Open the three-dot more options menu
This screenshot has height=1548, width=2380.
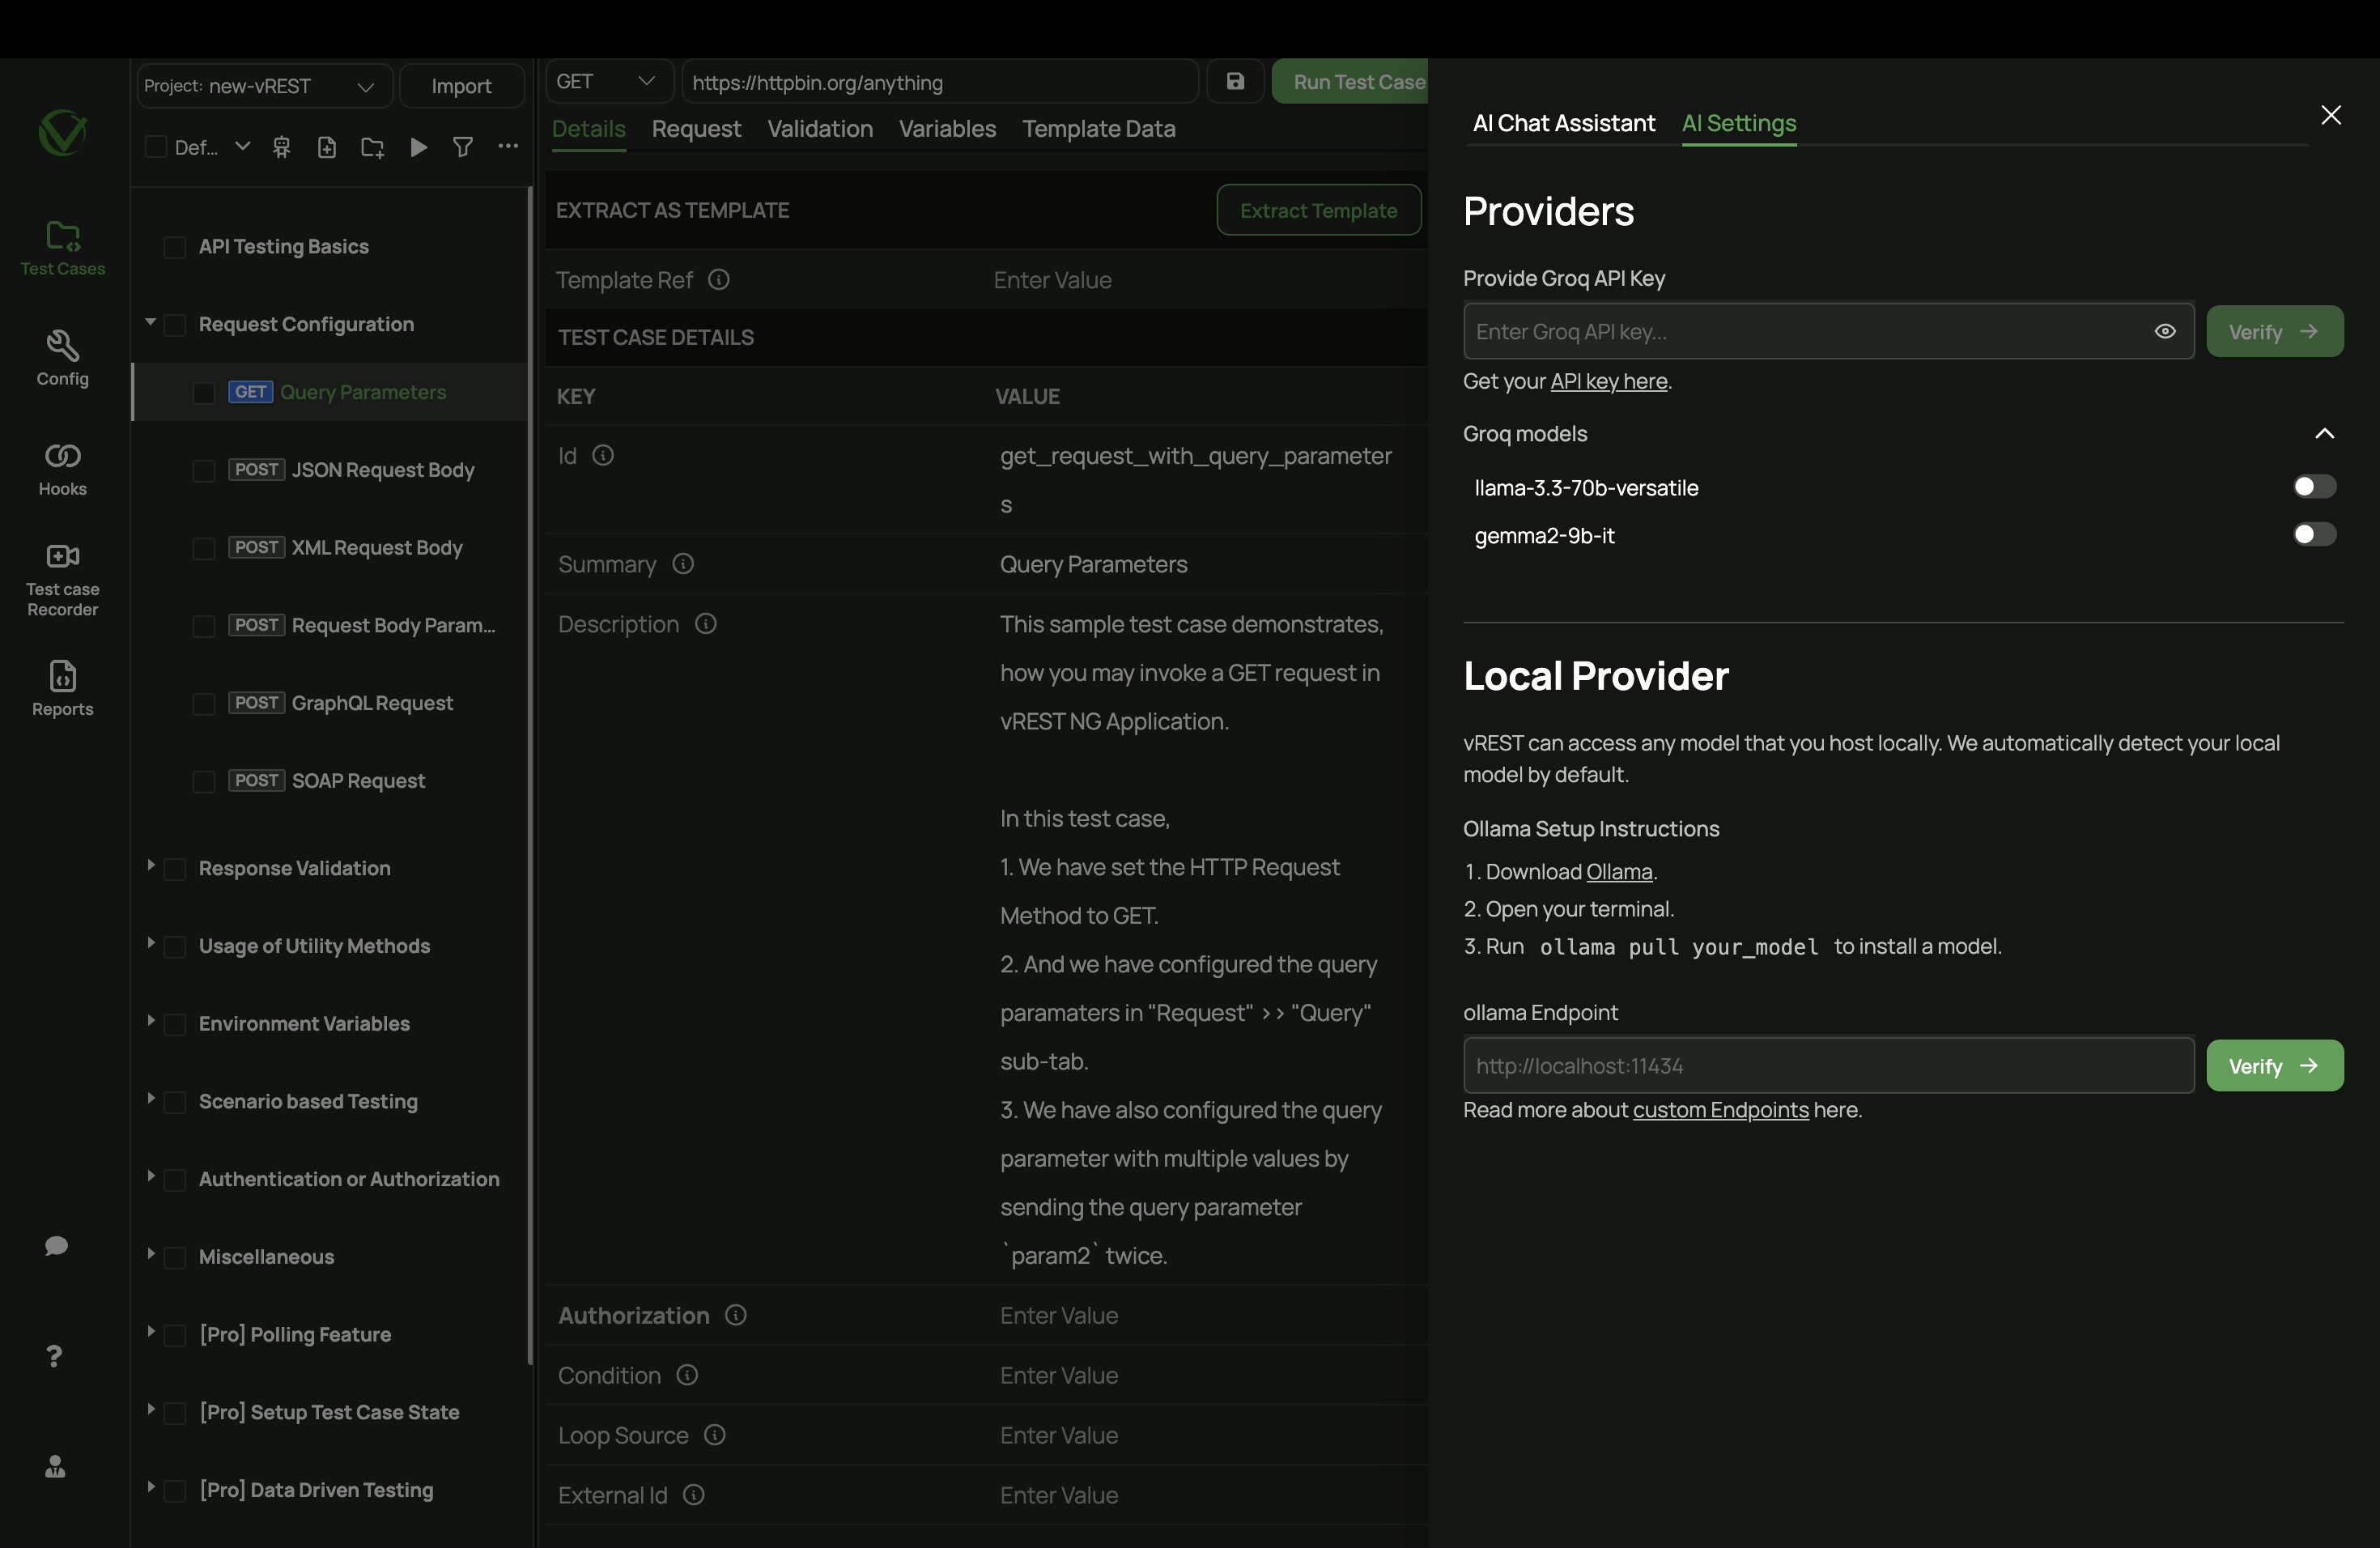pyautogui.click(x=508, y=146)
